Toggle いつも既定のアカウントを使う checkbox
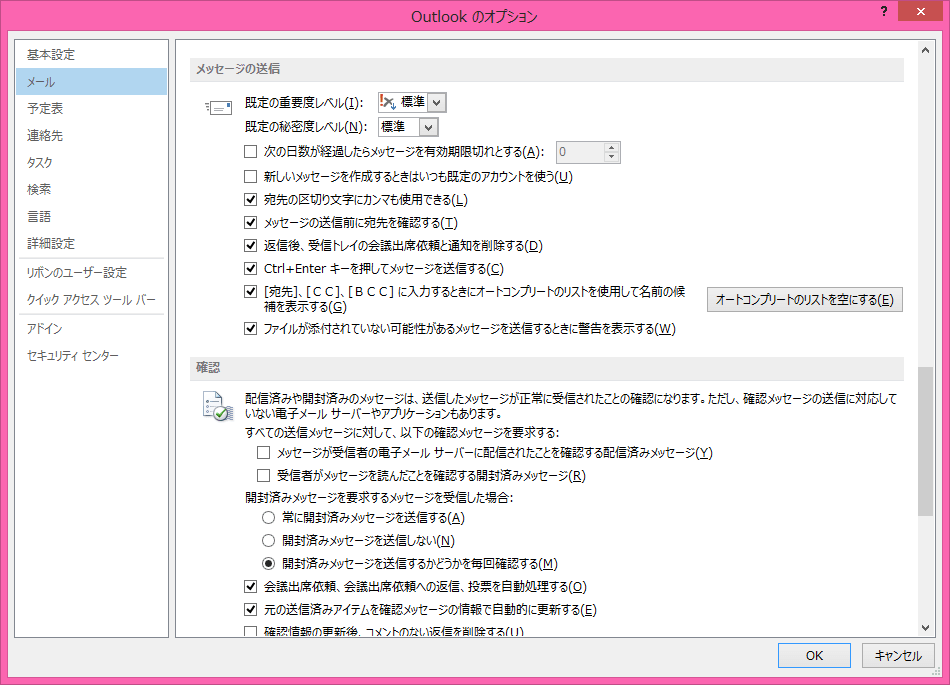This screenshot has height=685, width=950. pyautogui.click(x=250, y=176)
